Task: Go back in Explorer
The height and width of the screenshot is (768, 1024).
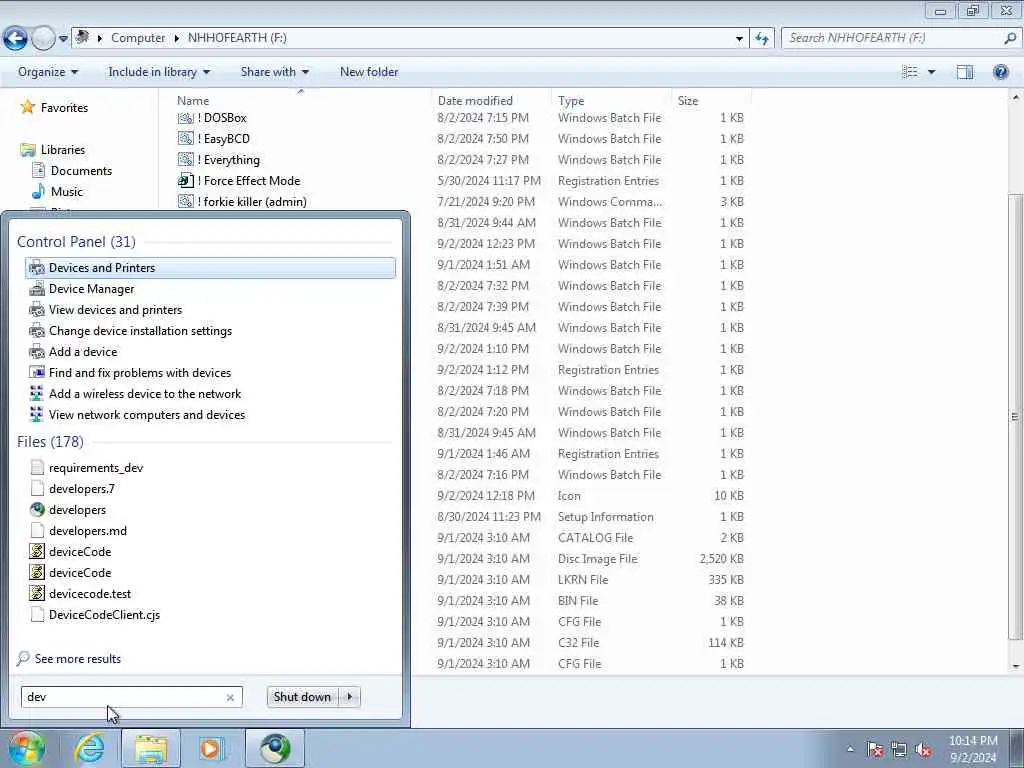Action: coord(15,38)
